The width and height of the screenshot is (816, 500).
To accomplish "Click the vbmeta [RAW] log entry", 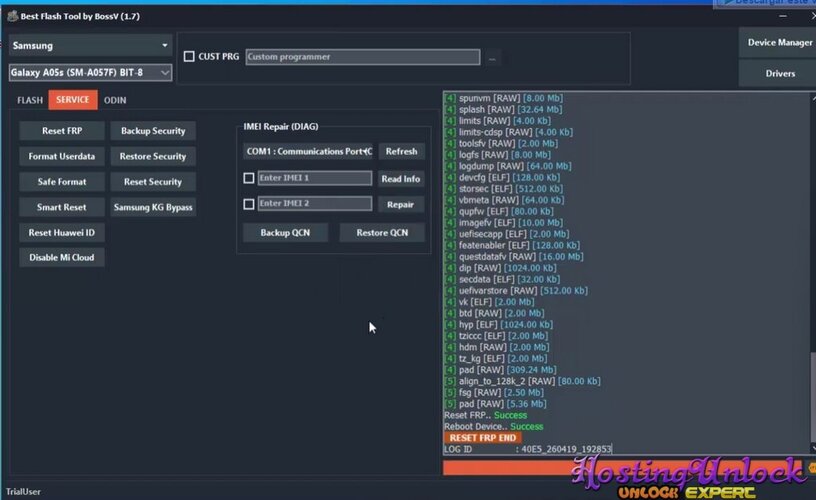I will (504, 200).
